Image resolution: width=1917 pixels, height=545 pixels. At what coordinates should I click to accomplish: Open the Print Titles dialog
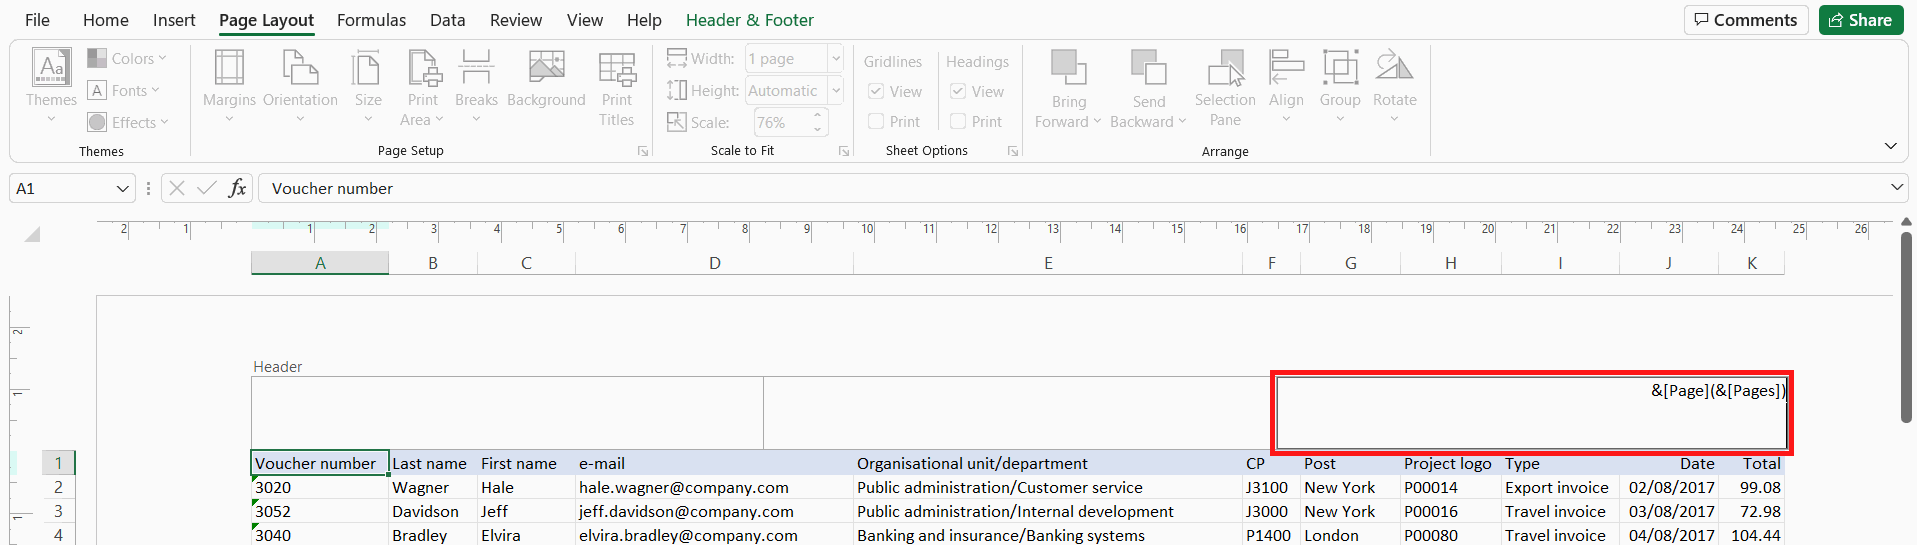[617, 89]
